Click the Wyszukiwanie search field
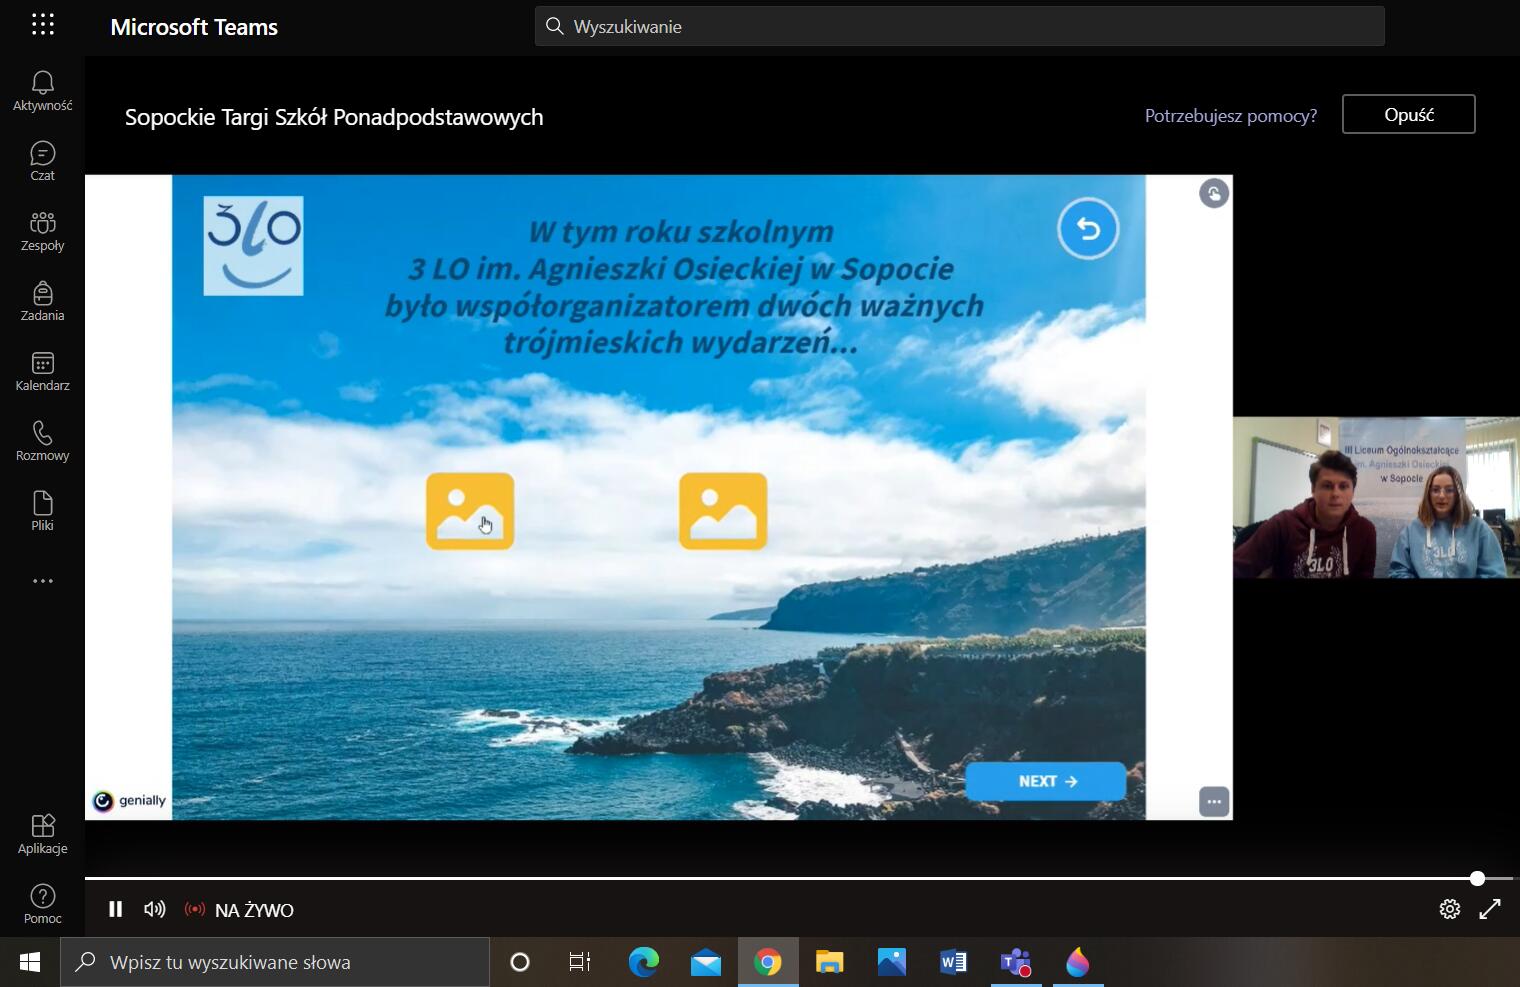 [x=960, y=27]
